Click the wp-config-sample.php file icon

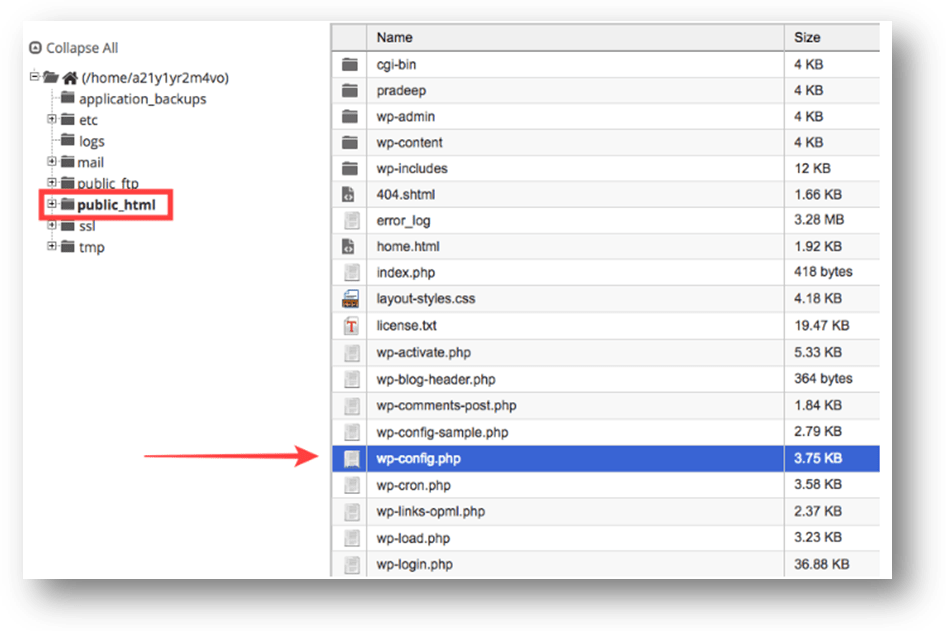352,433
